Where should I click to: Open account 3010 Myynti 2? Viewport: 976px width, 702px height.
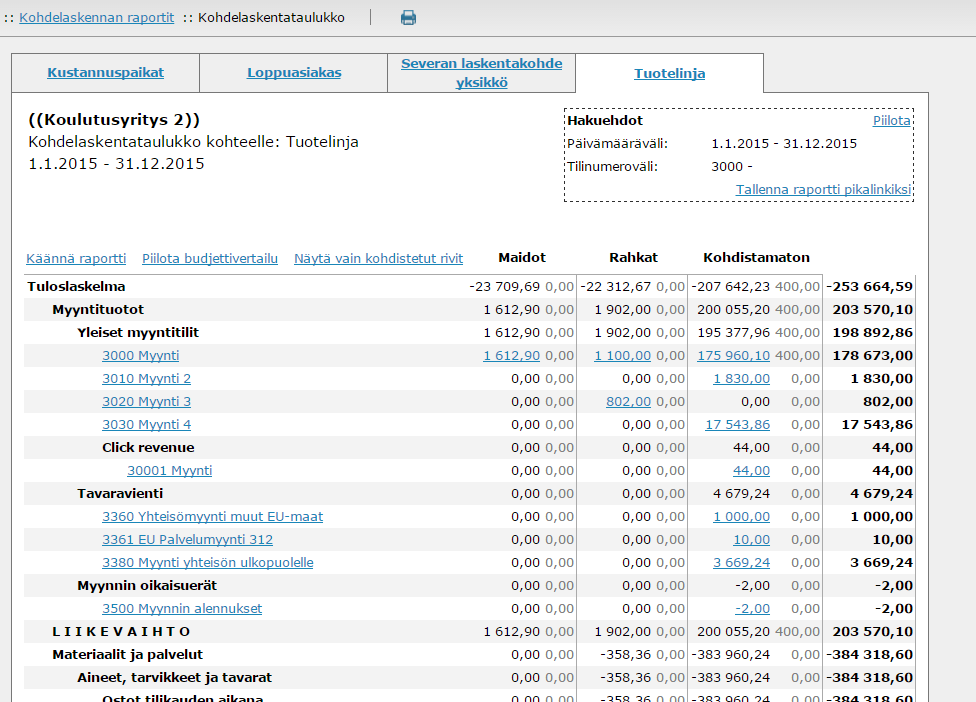click(x=146, y=378)
